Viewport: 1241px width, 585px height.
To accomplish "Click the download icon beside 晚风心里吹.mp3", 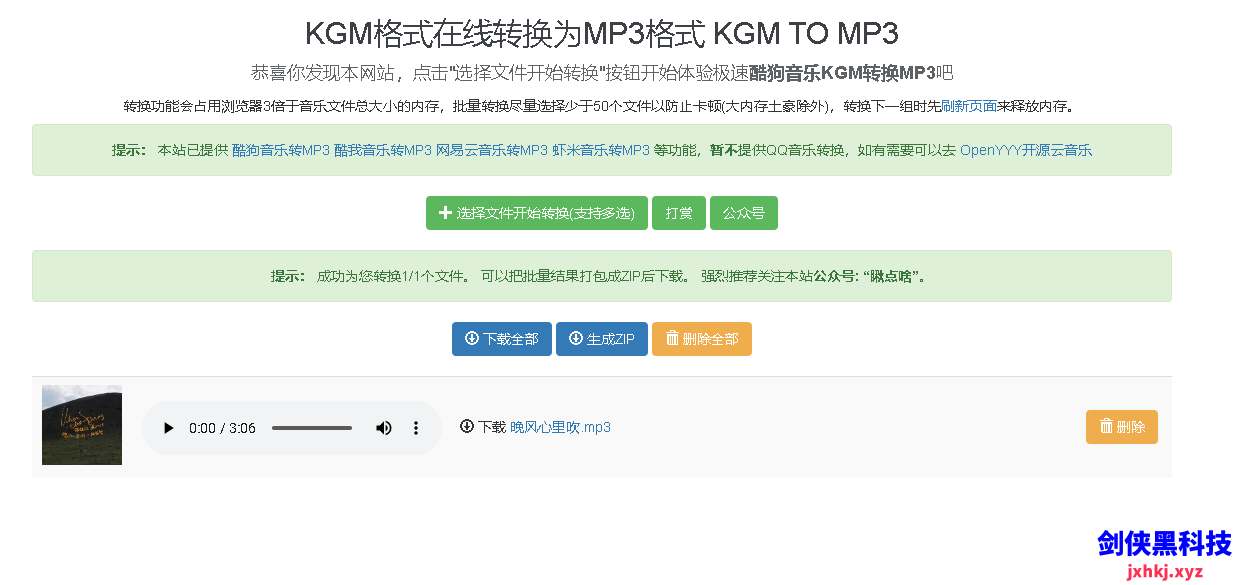I will click(466, 427).
